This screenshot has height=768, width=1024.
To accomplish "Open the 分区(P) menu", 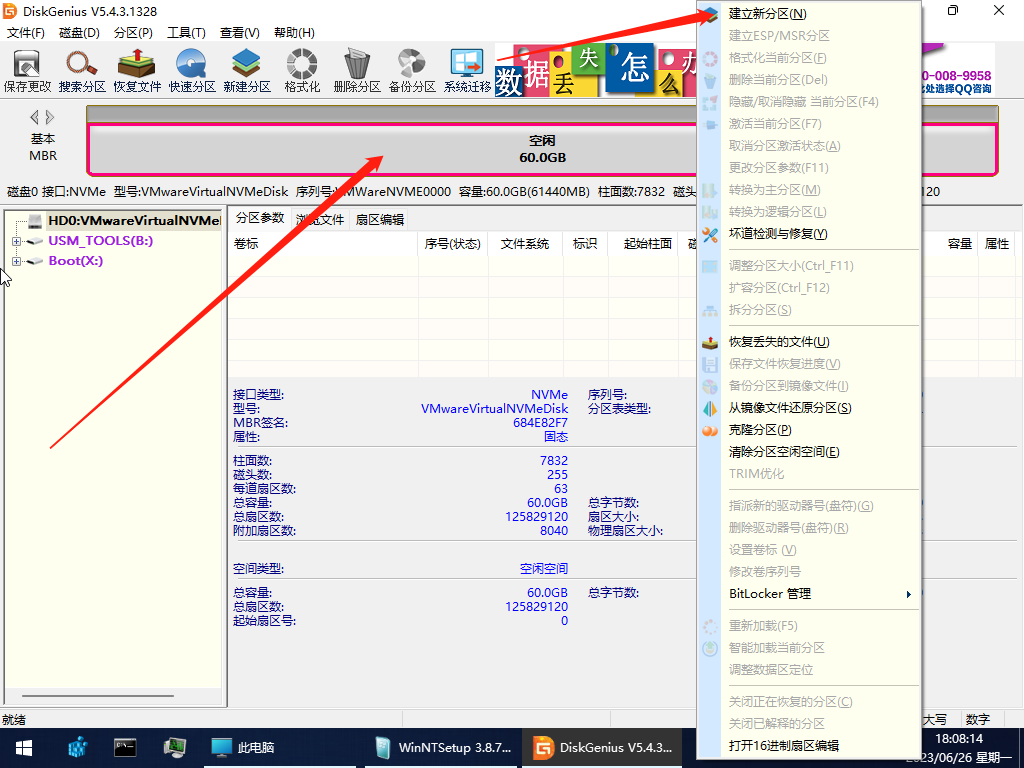I will pyautogui.click(x=133, y=33).
